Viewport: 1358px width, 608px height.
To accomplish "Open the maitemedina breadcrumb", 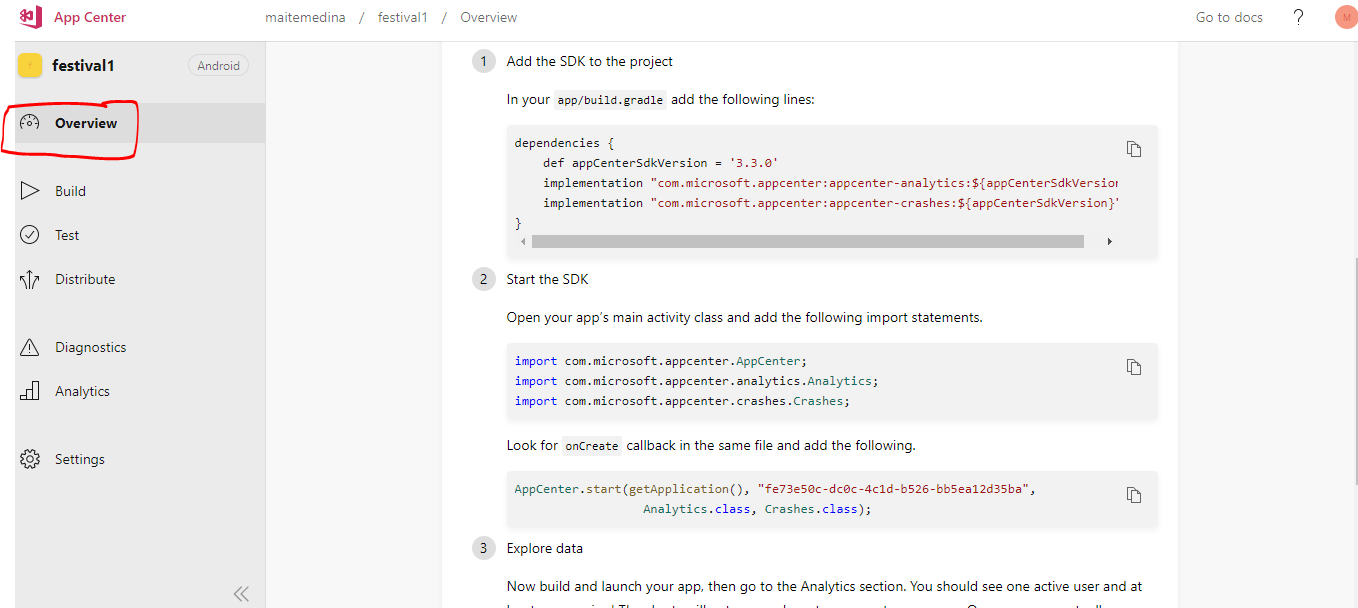I will (x=305, y=18).
